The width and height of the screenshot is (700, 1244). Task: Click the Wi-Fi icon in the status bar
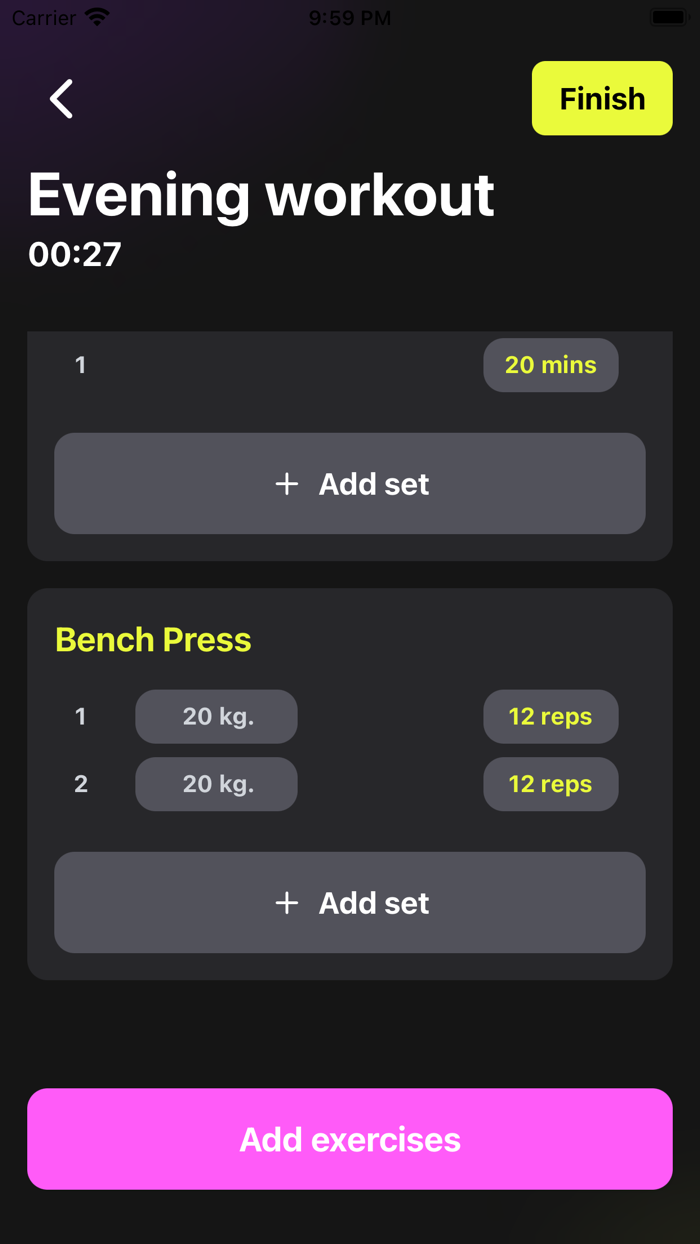[94, 17]
